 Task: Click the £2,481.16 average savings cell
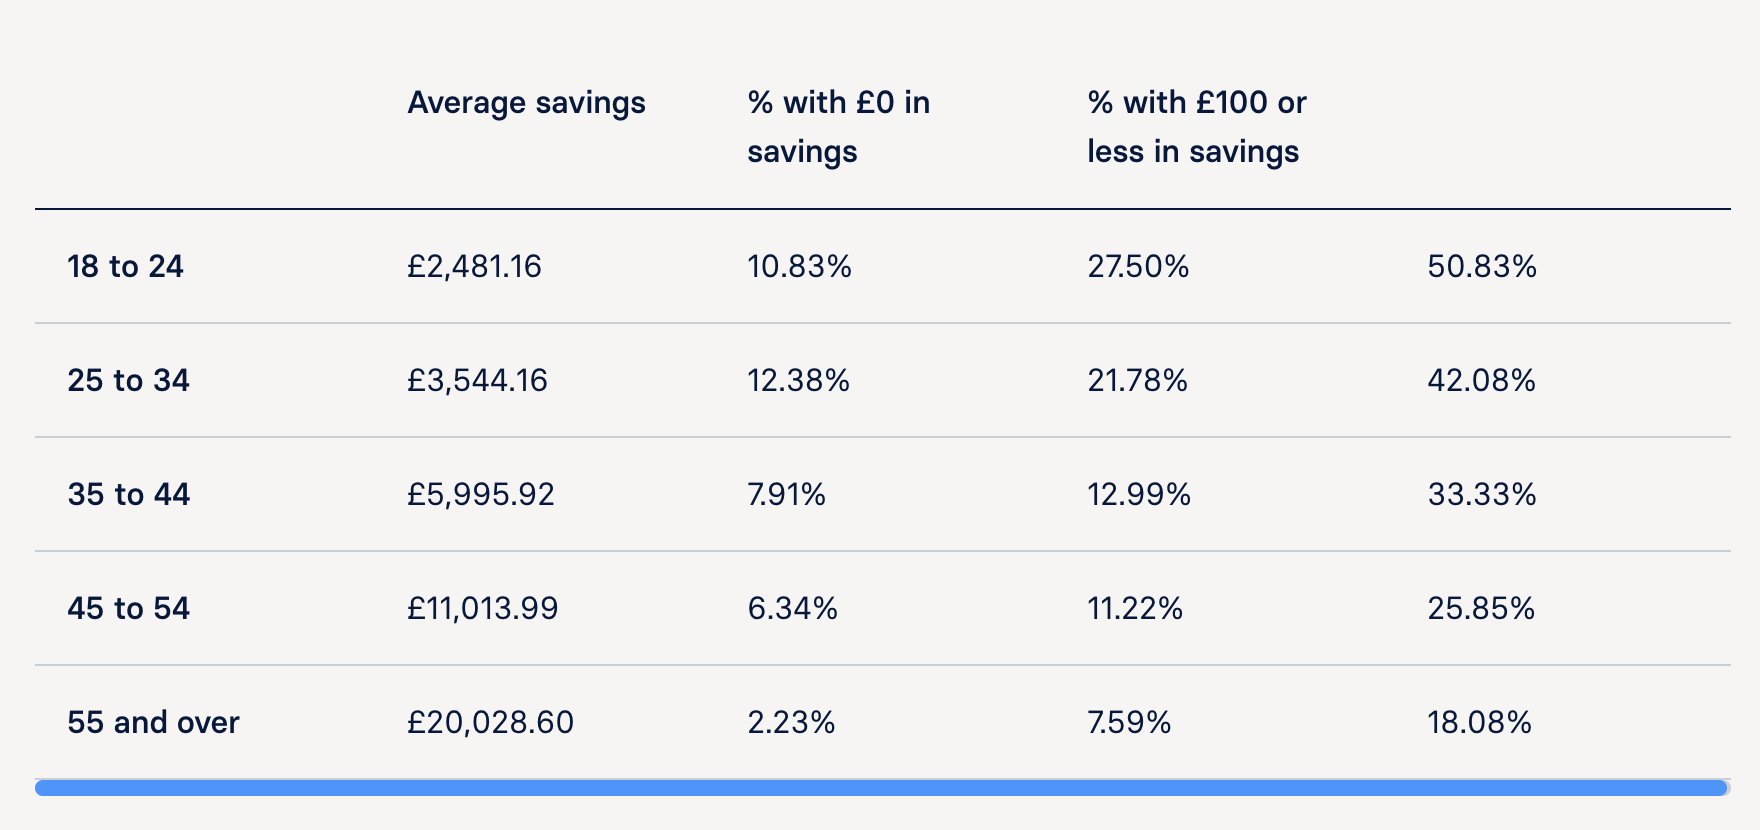pos(474,267)
